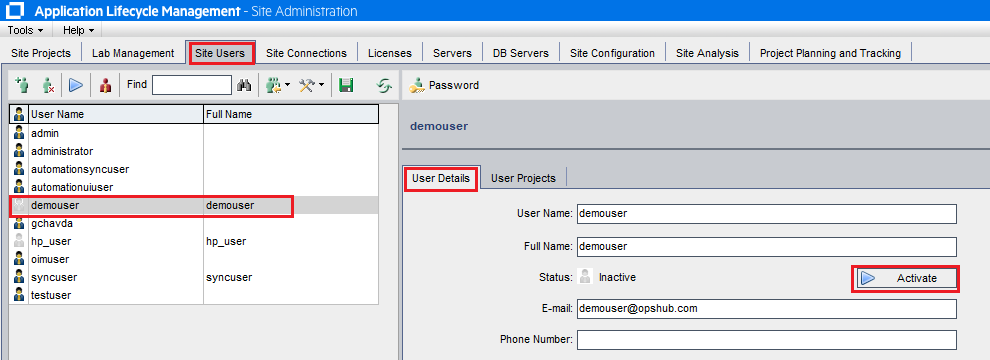The image size is (990, 360).
Task: Switch to Site Projects tab
Action: click(40, 53)
